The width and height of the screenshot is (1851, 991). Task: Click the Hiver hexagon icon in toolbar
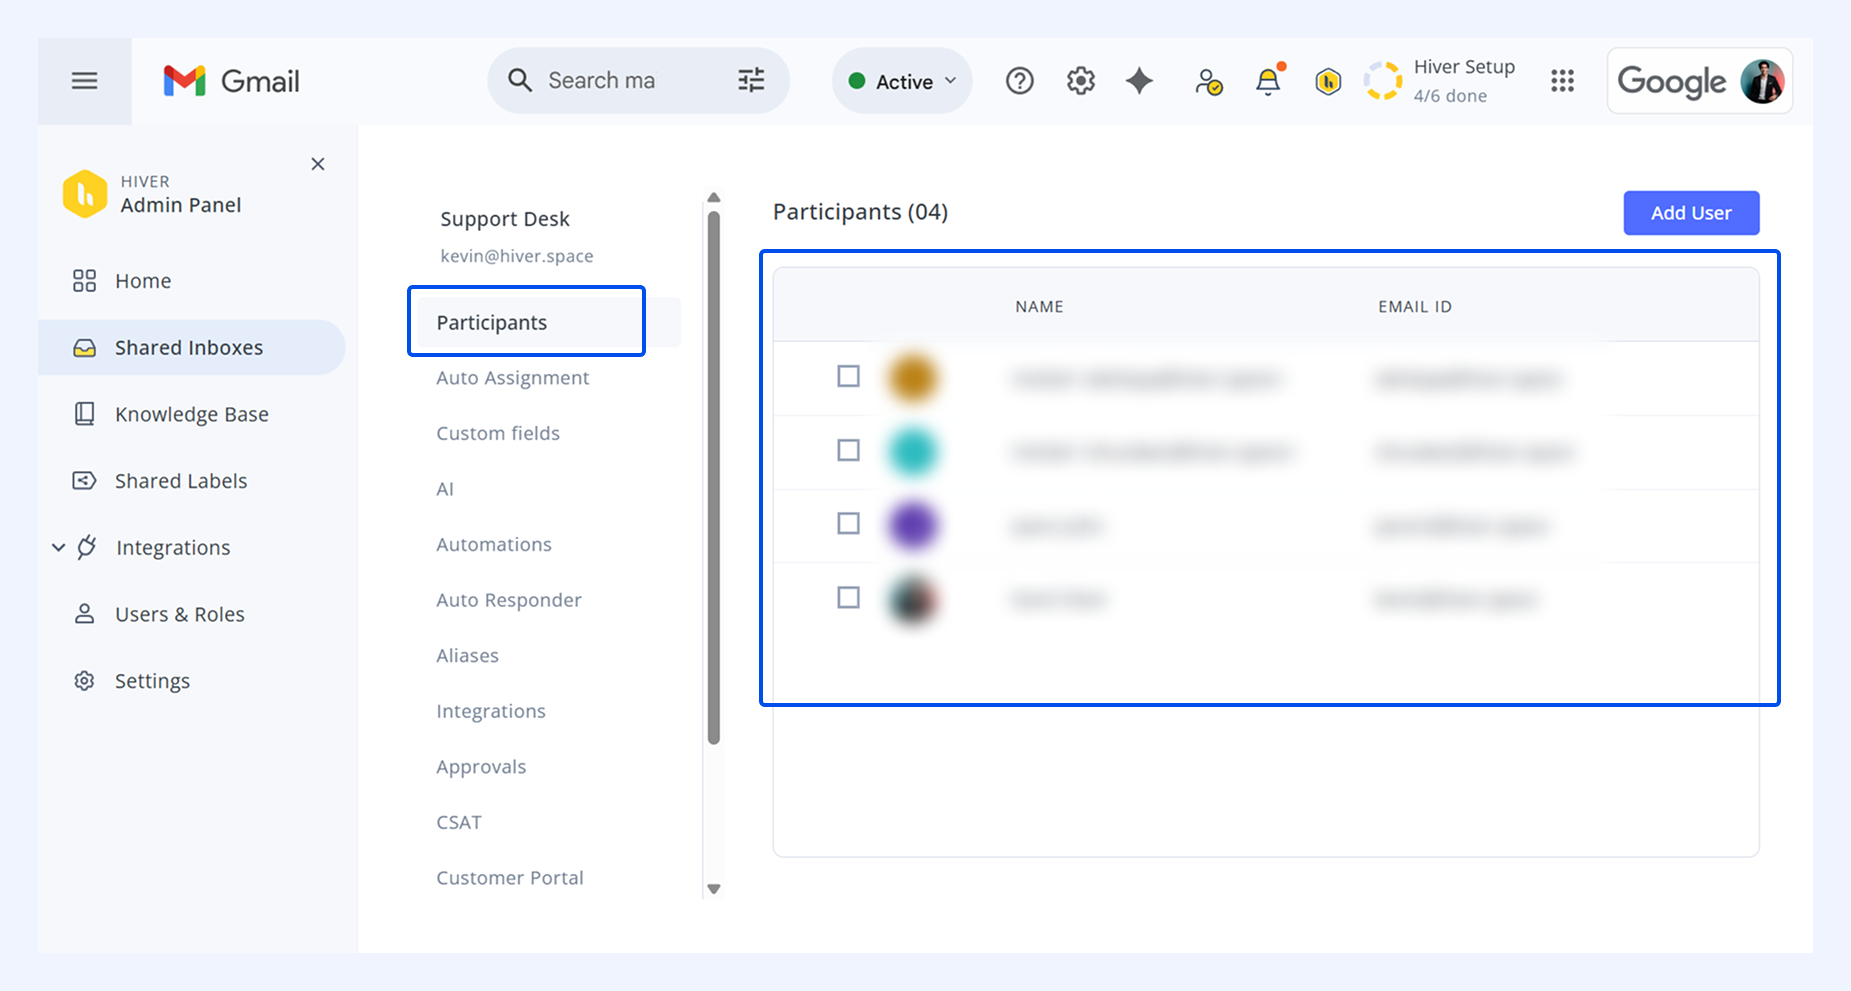[1328, 81]
